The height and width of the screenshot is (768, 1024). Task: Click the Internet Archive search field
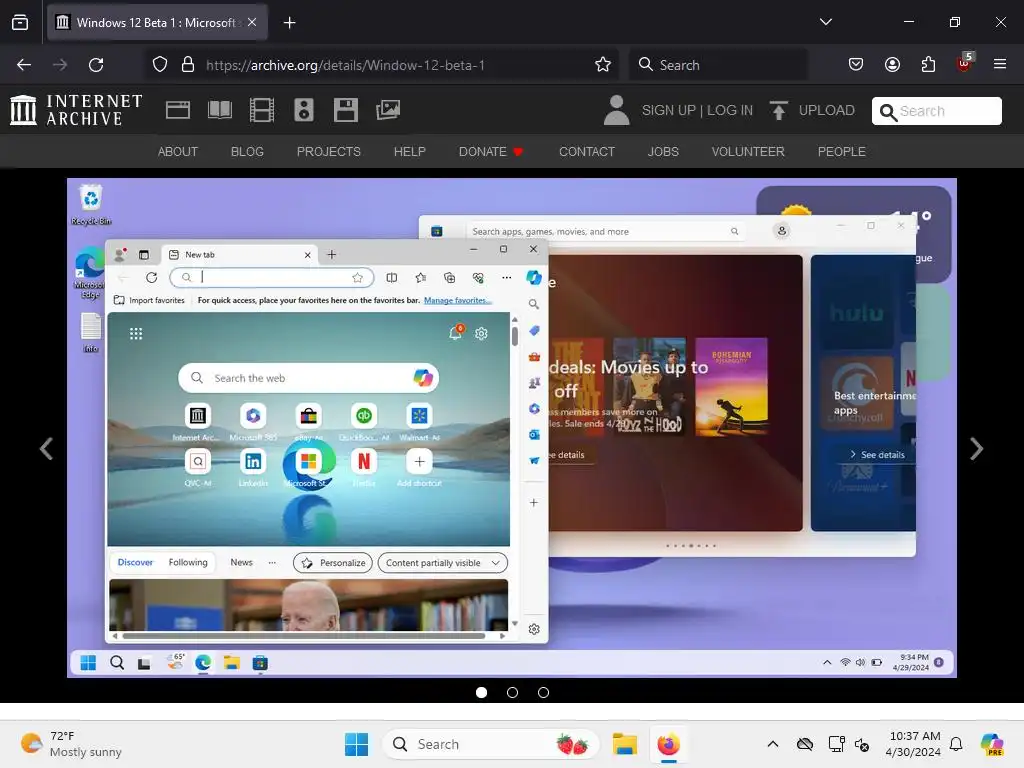[x=937, y=111]
